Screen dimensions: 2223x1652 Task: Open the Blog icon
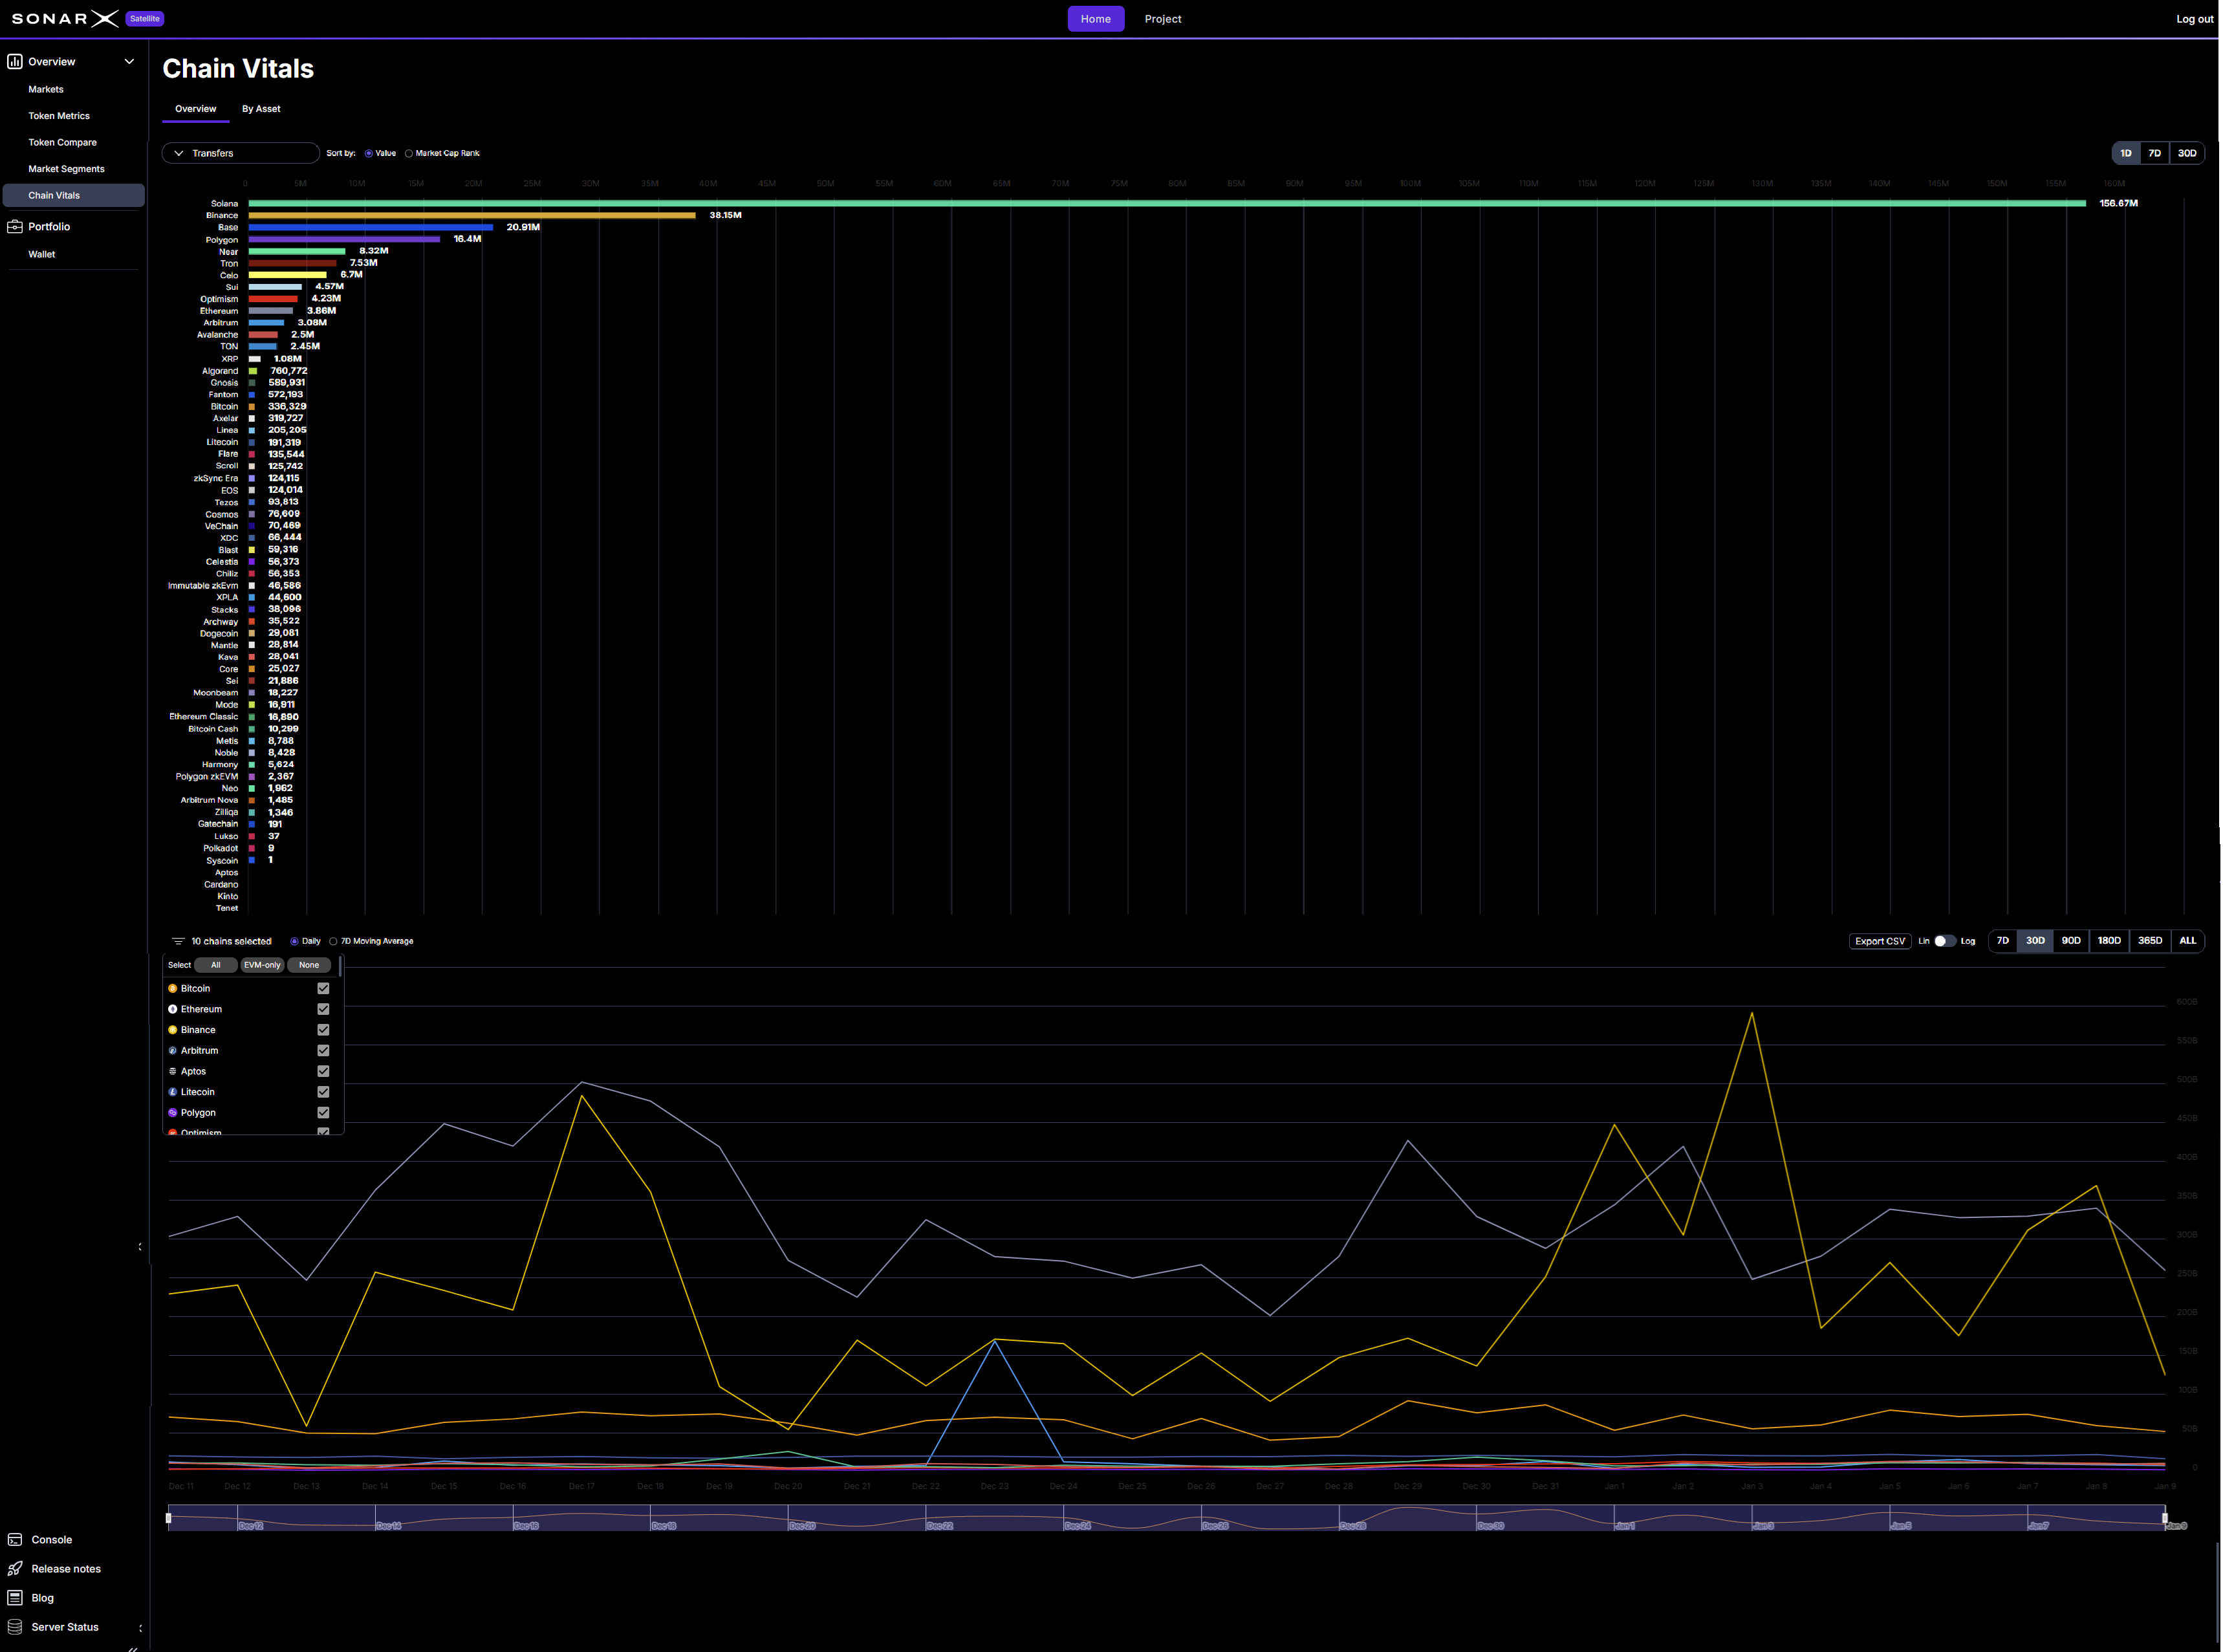(x=15, y=1598)
